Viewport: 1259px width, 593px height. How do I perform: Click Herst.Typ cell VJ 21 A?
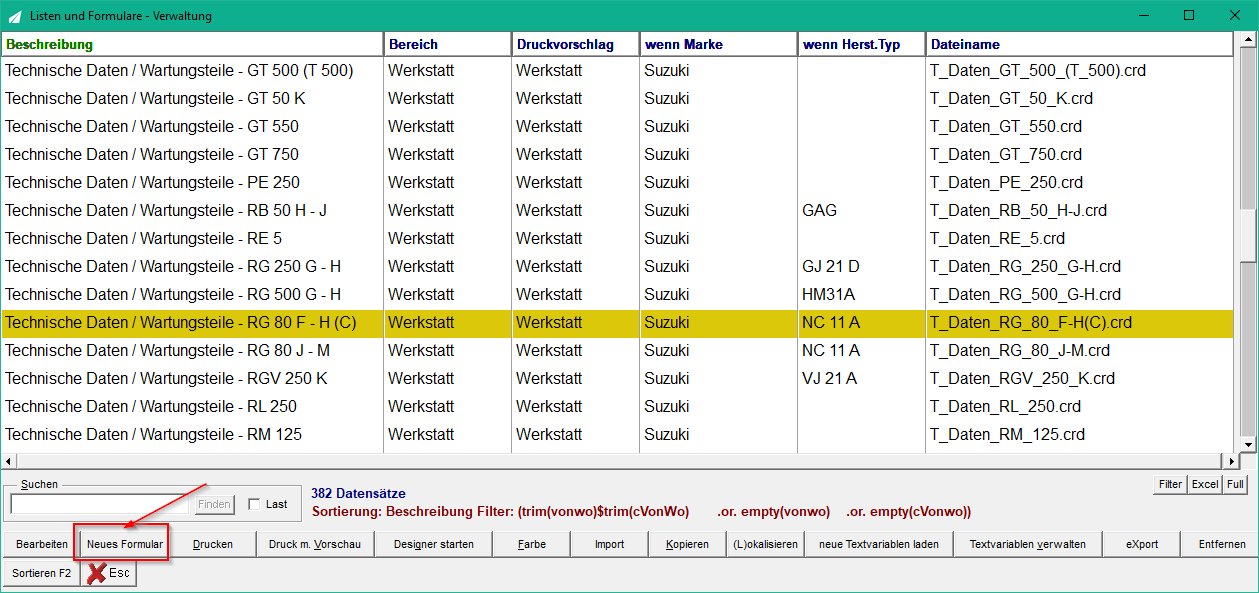point(829,378)
